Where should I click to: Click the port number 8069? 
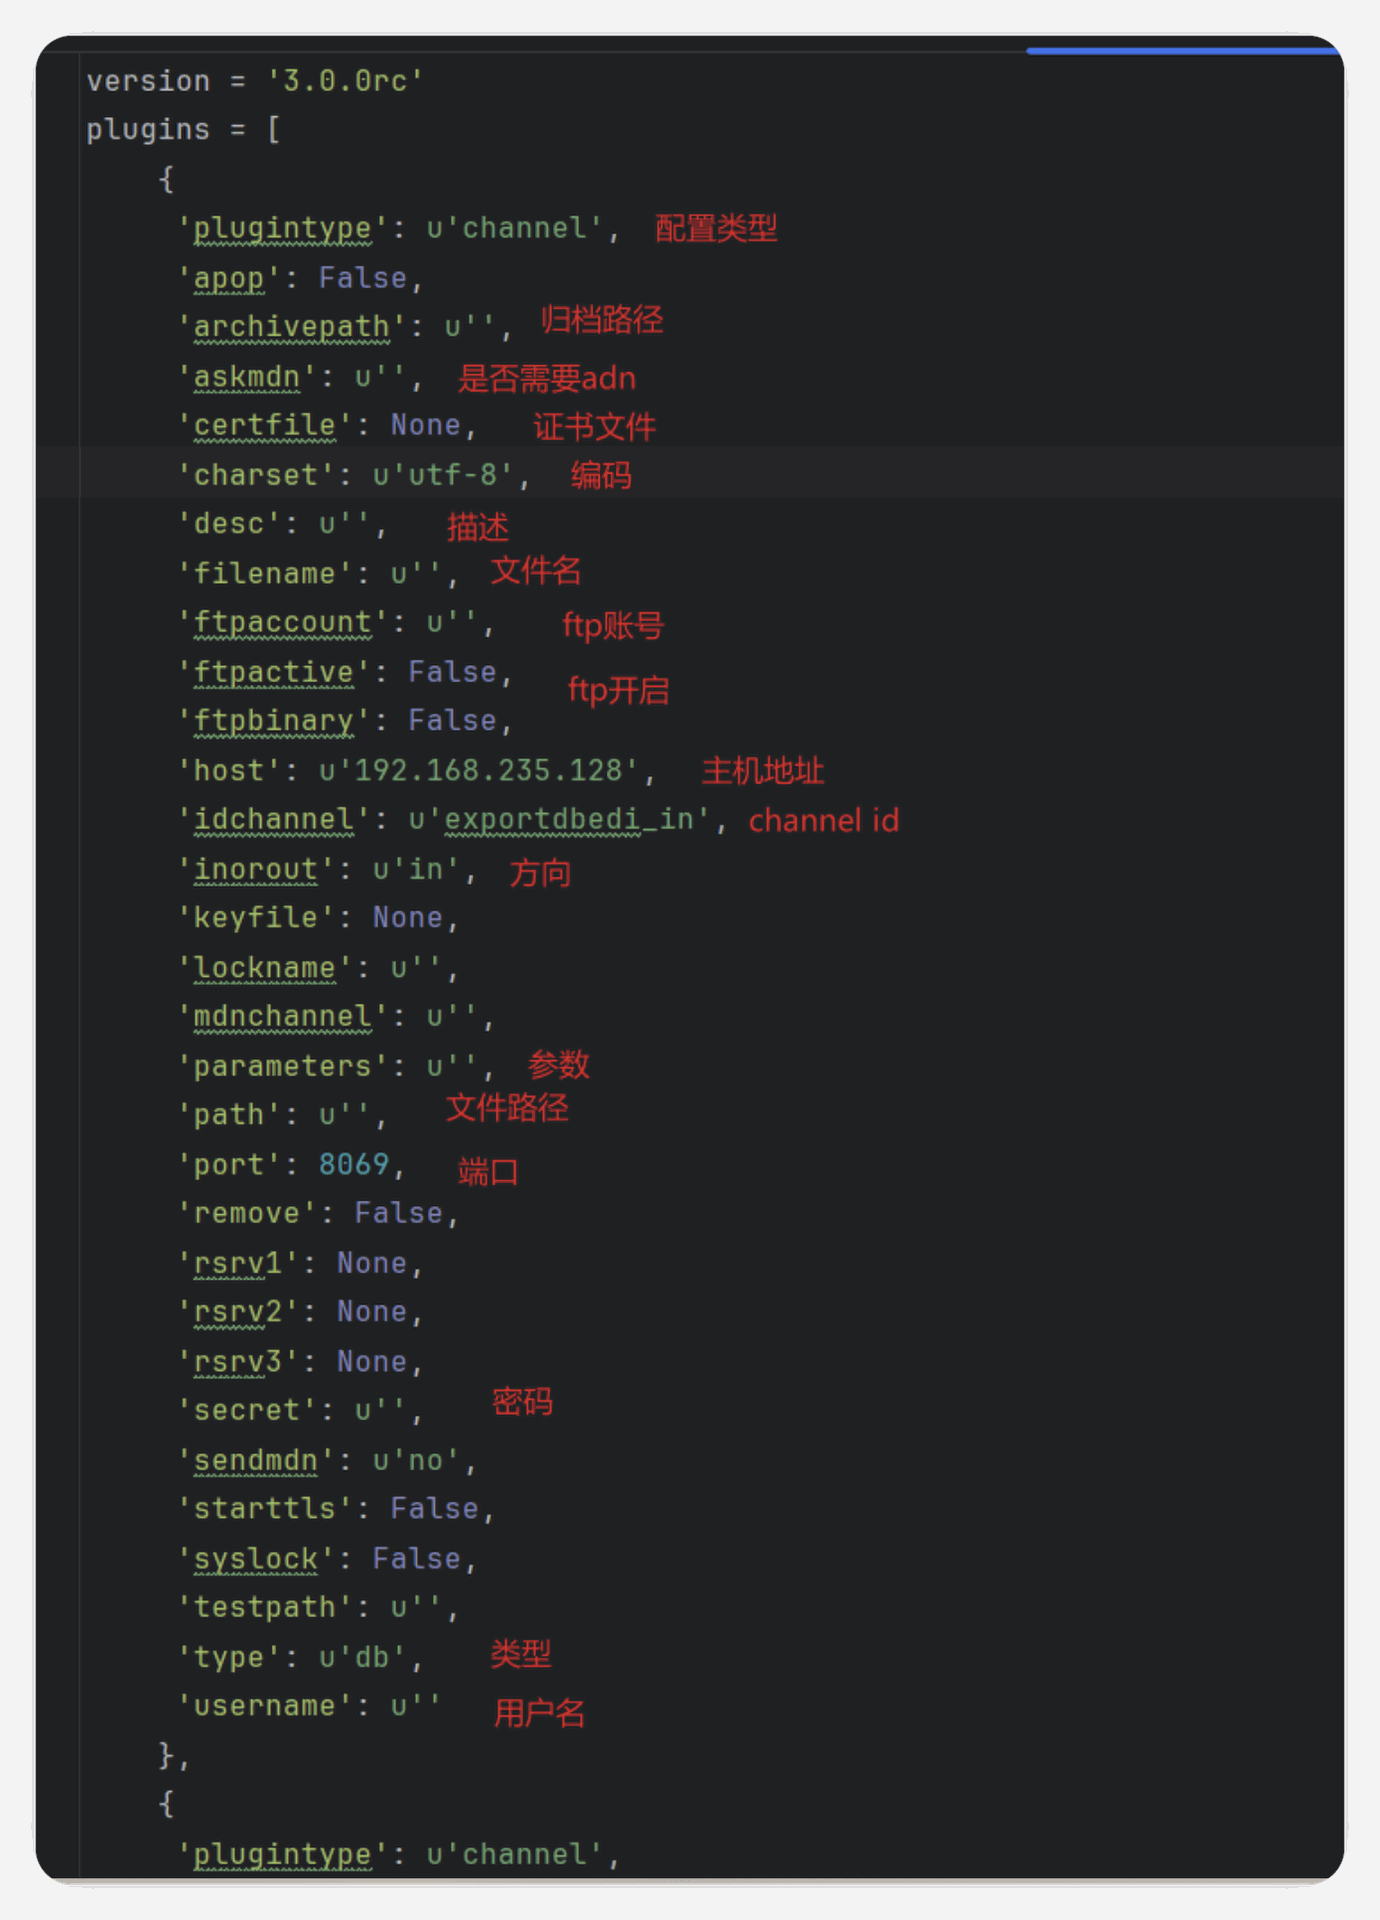(x=353, y=1165)
